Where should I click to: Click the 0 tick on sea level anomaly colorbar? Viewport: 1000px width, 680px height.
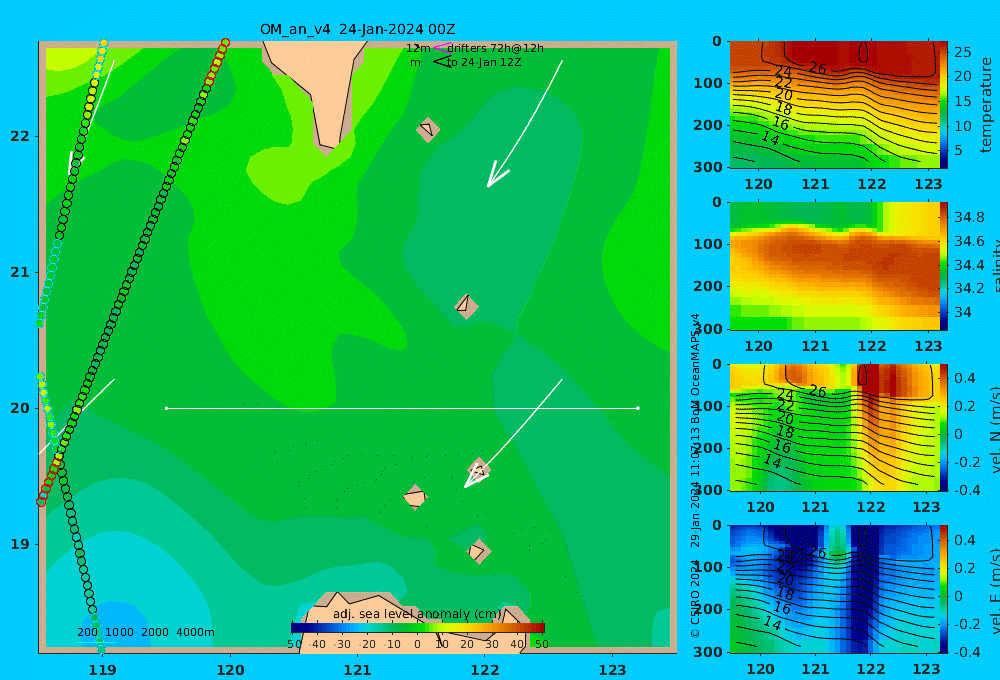coord(417,644)
